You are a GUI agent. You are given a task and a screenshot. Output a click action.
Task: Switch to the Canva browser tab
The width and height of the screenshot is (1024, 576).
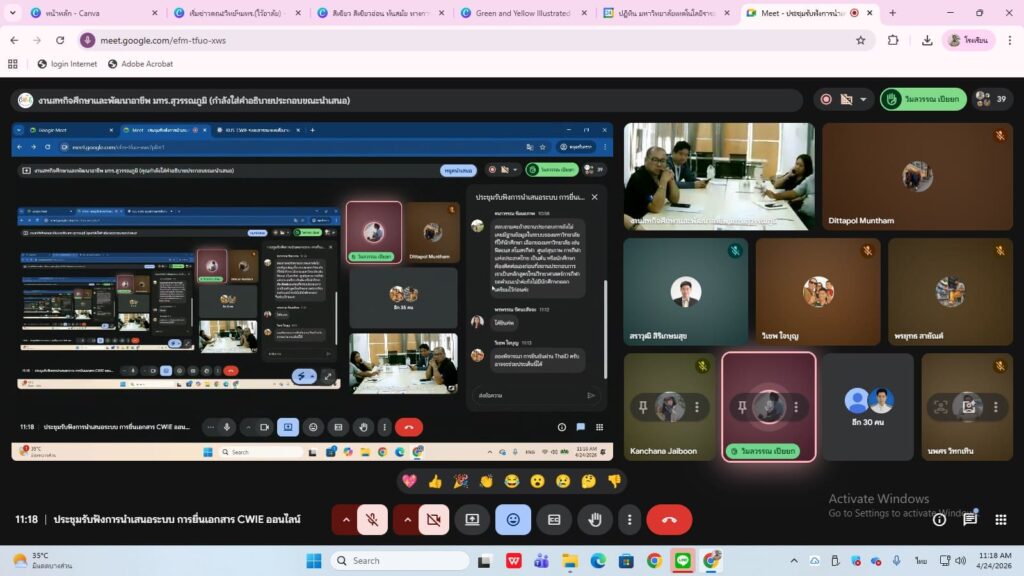[85, 13]
